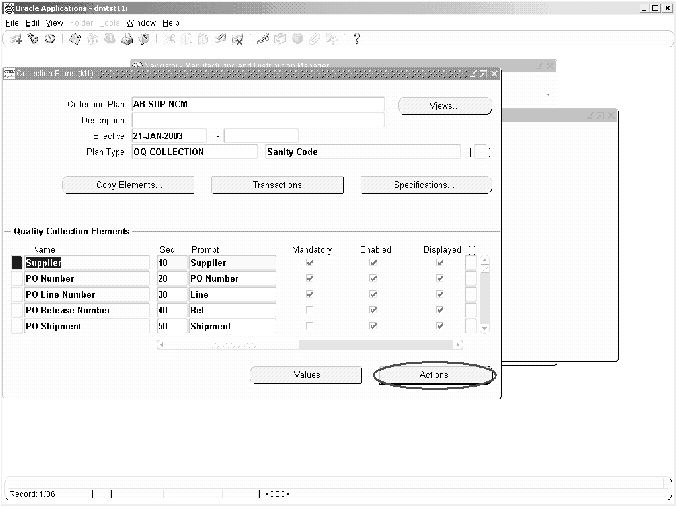Click the Specifications button
The image size is (676, 507).
coord(426,185)
